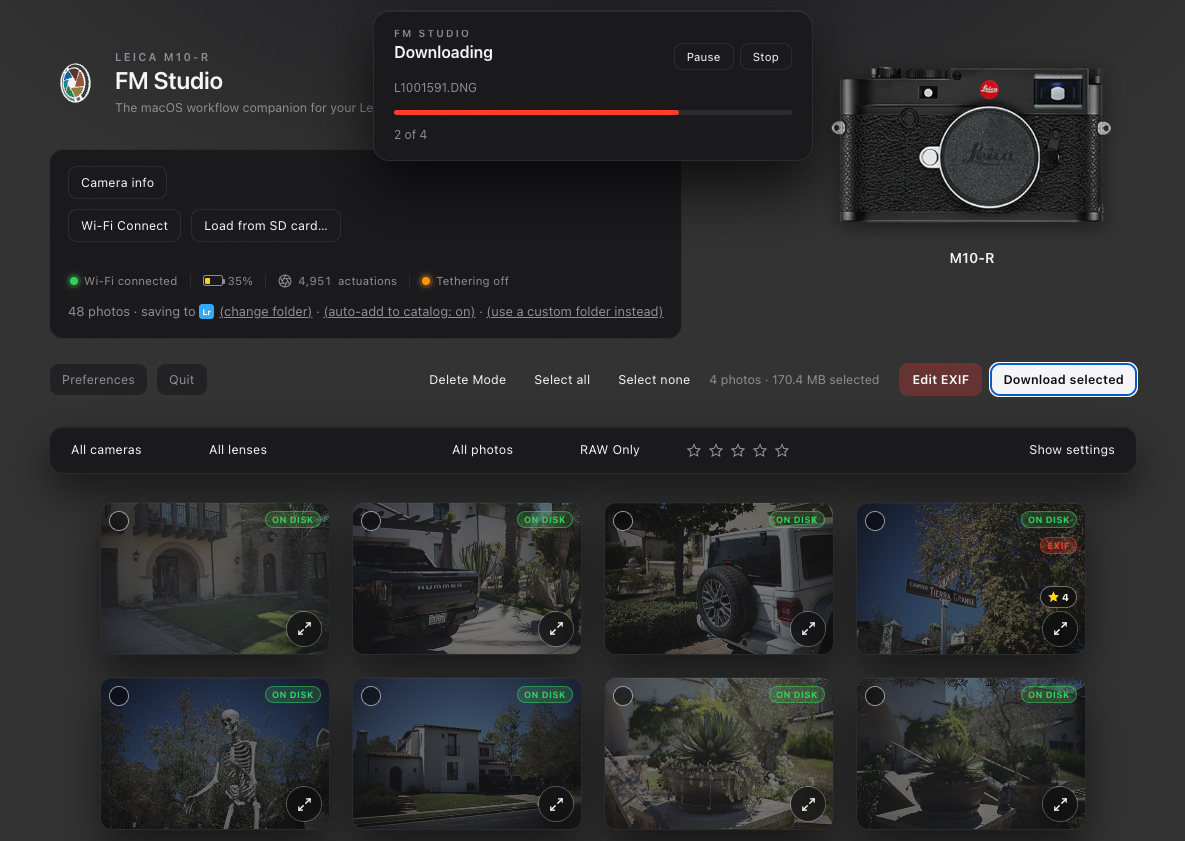The image size is (1185, 841).
Task: Expand the Tierra Grande street sign photo
Action: click(x=1060, y=629)
